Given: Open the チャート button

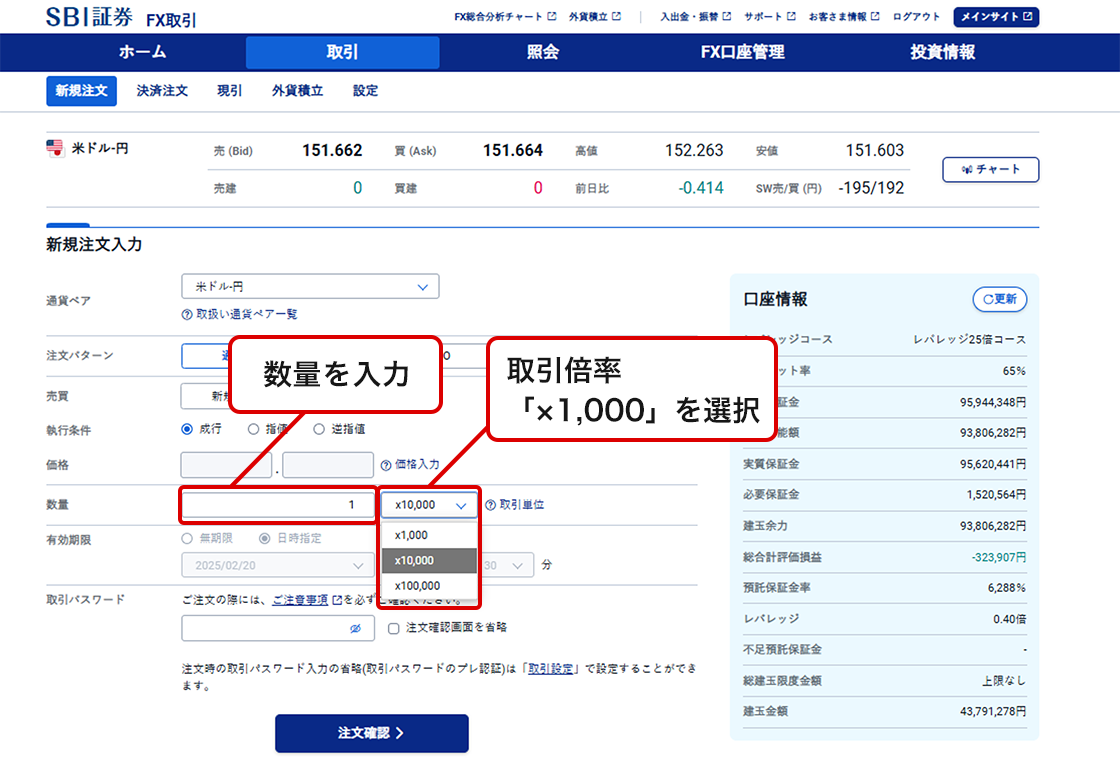Looking at the screenshot, I should [x=990, y=169].
